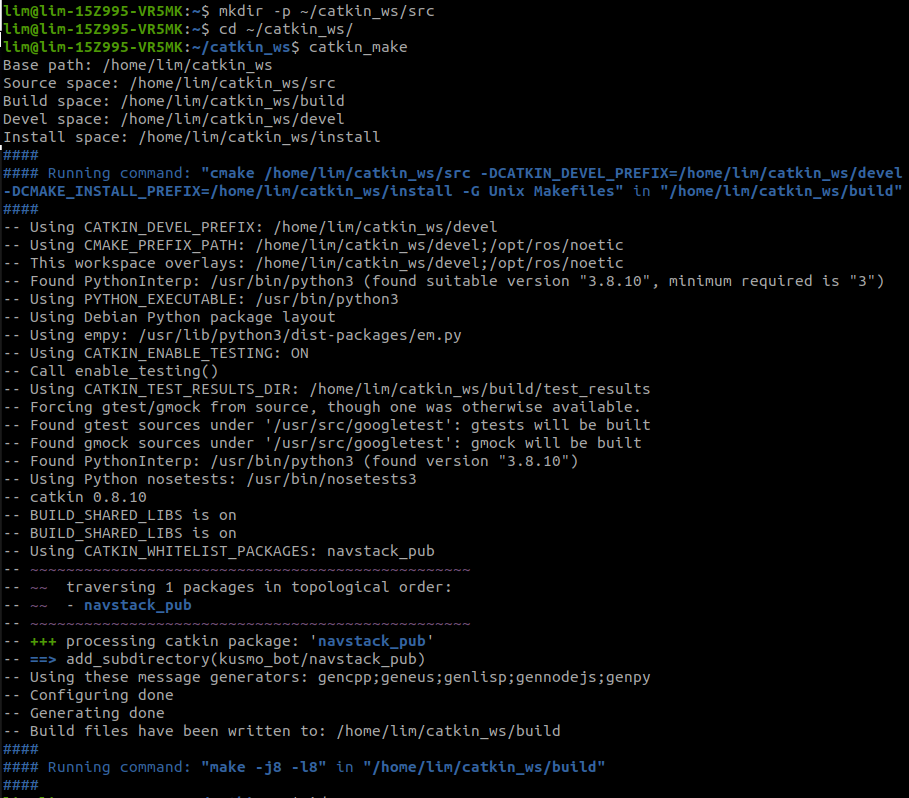
Task: Click 'Using empy' em.py line
Action: tap(232, 334)
